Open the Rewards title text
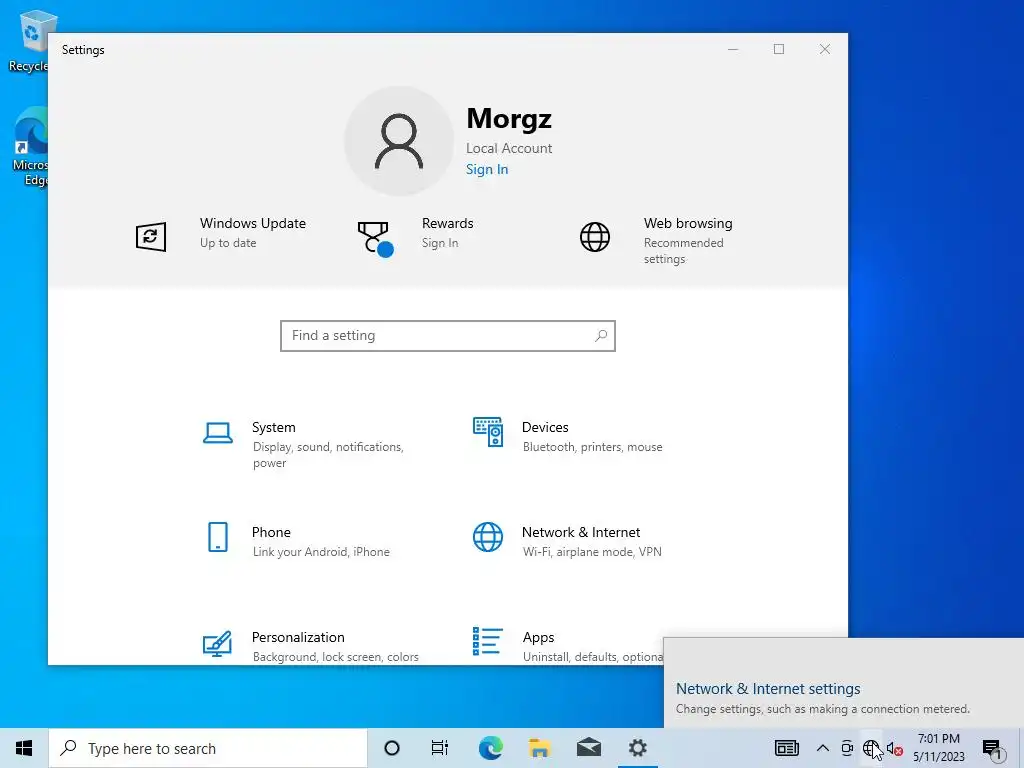Image resolution: width=1024 pixels, height=768 pixels. (447, 223)
